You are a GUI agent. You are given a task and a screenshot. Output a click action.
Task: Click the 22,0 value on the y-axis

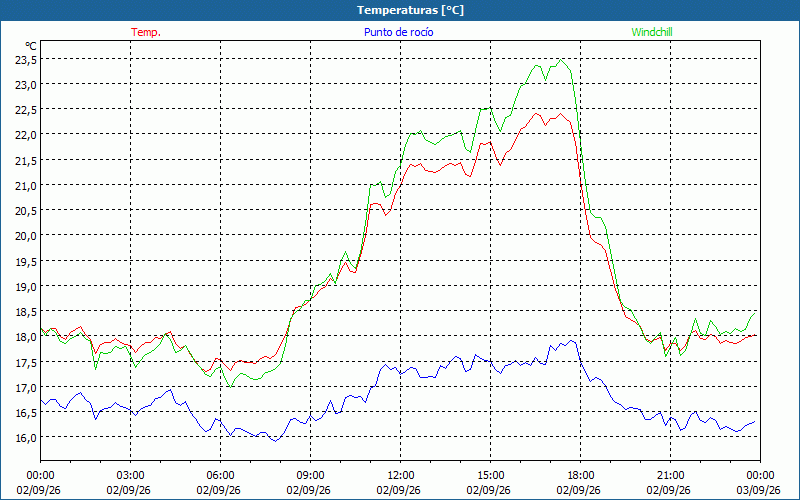click(x=27, y=135)
